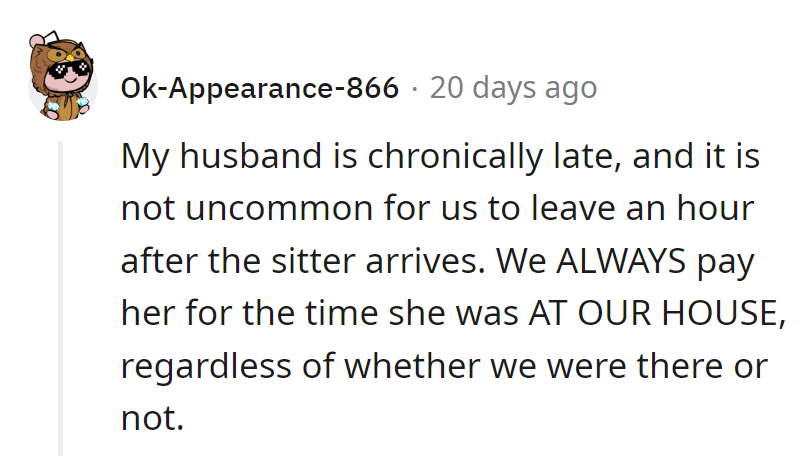Click the capitalized word "ALWAYS"
810x456 pixels.
point(619,262)
